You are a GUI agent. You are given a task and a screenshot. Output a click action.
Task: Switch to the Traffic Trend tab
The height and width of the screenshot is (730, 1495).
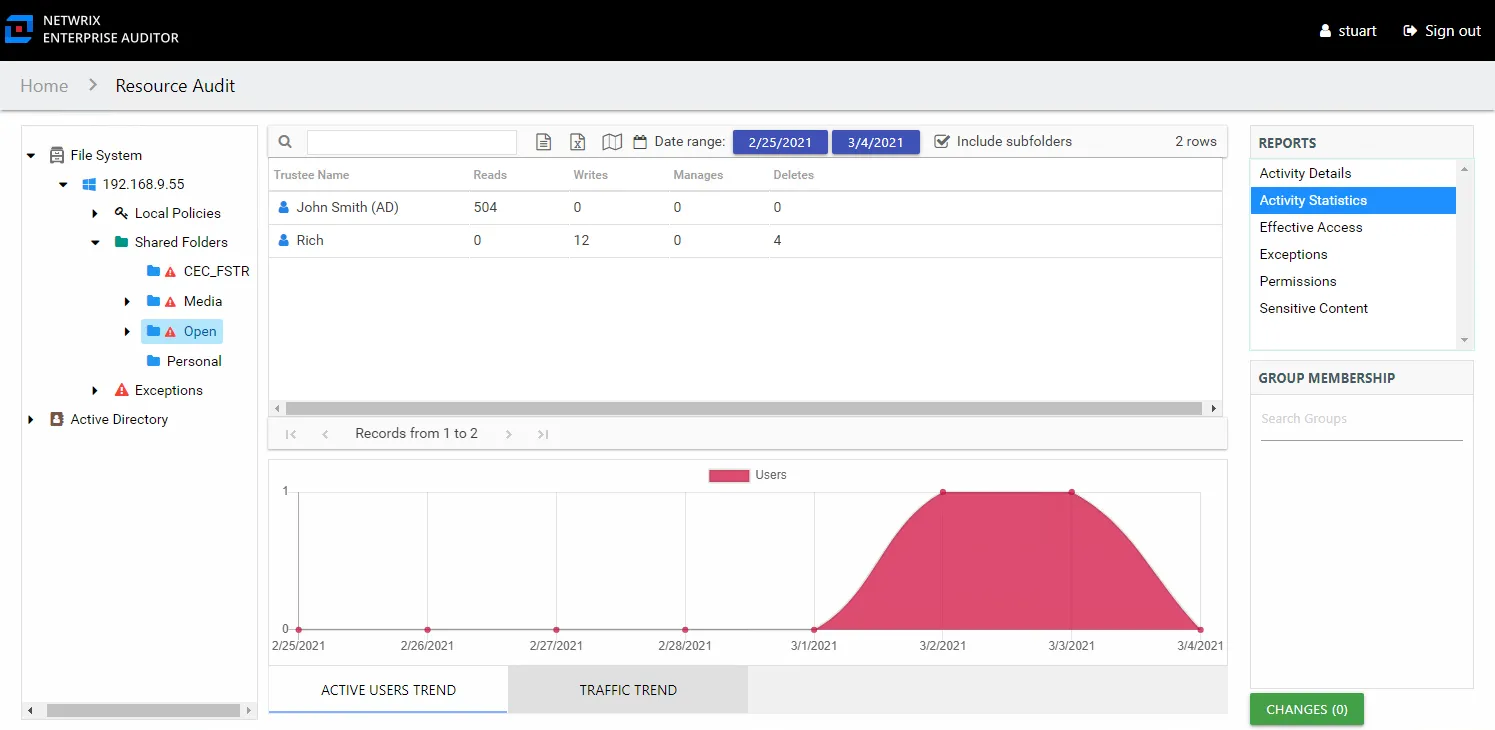628,690
